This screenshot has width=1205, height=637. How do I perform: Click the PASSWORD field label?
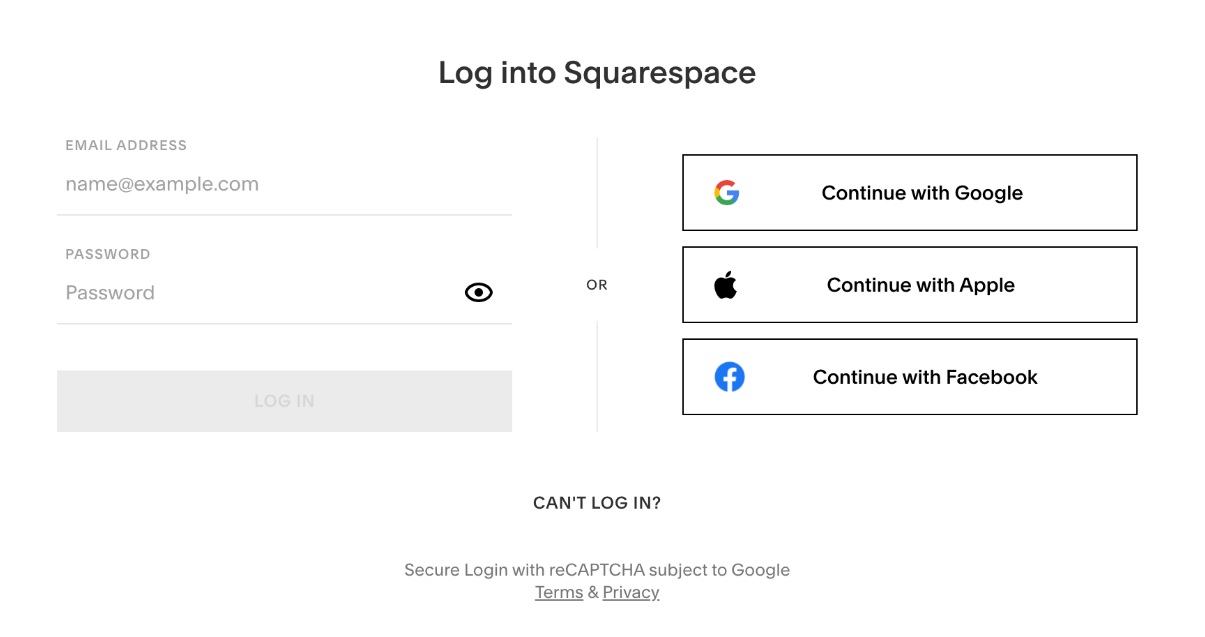pyautogui.click(x=108, y=254)
